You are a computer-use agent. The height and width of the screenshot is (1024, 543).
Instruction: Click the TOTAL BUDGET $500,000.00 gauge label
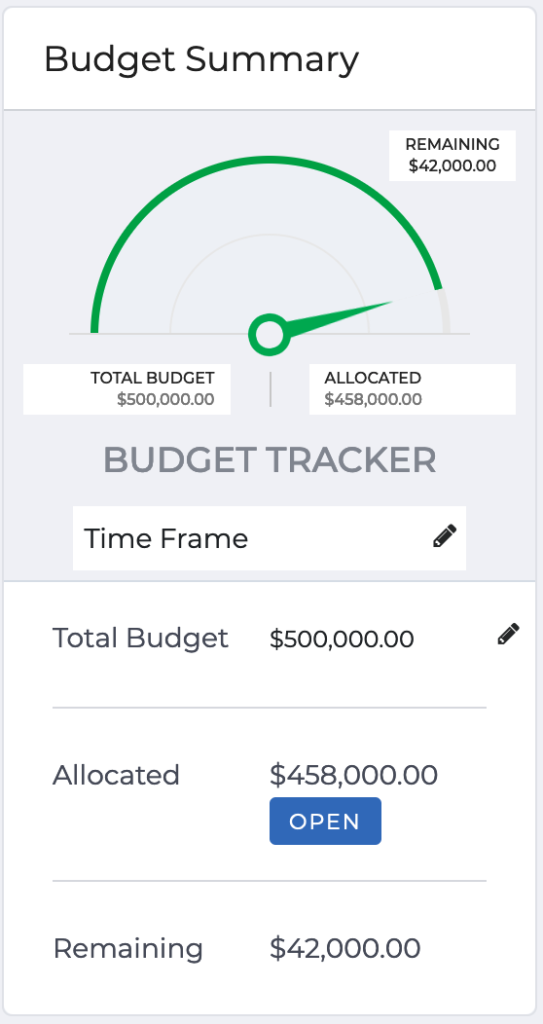tap(127, 389)
